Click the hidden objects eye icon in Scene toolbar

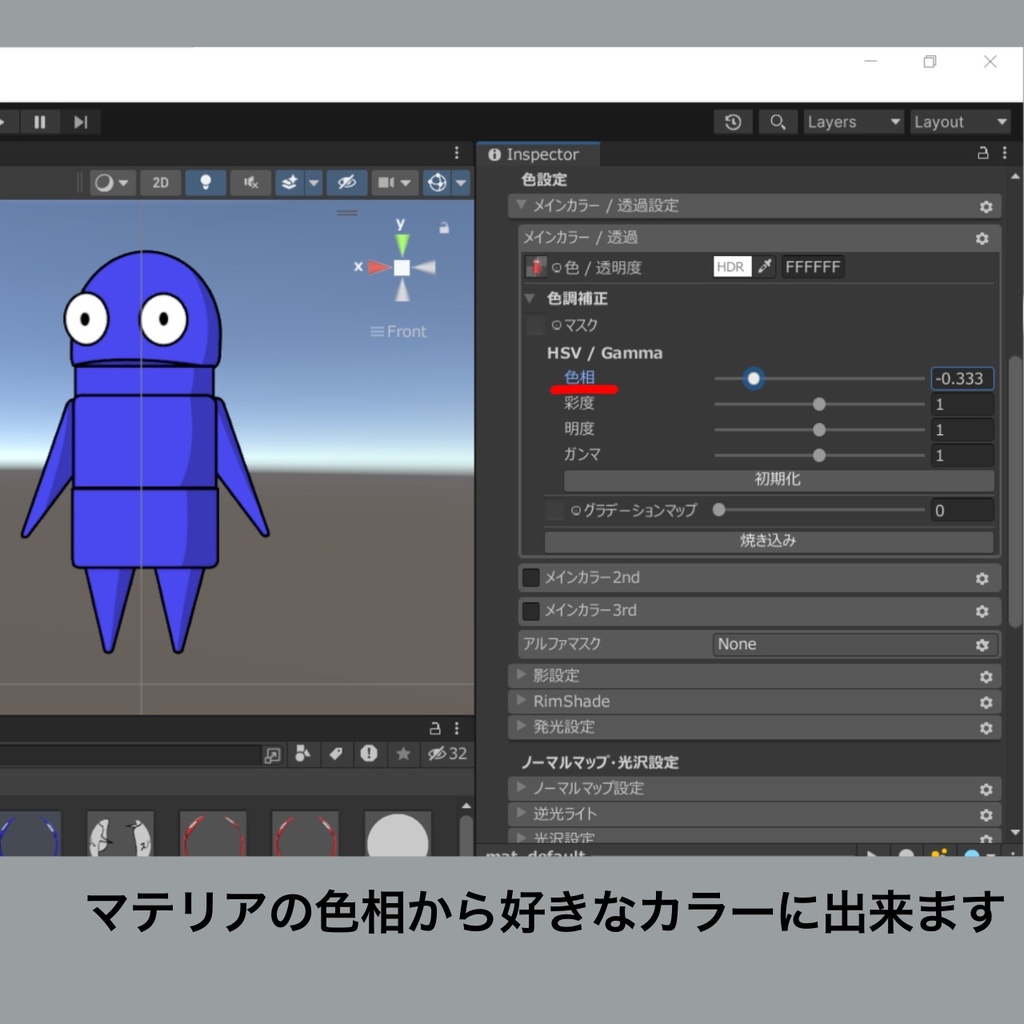point(348,182)
